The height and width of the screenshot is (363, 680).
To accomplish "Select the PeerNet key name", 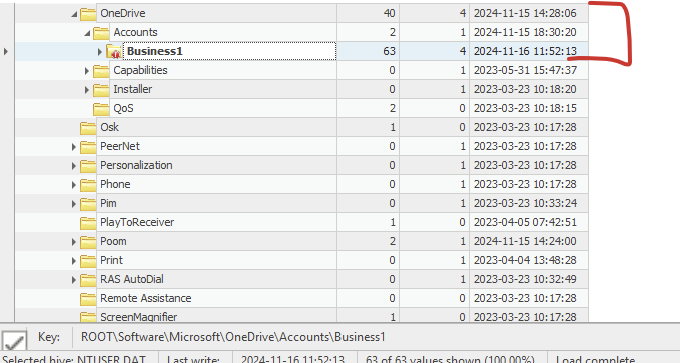I will 120,146.
